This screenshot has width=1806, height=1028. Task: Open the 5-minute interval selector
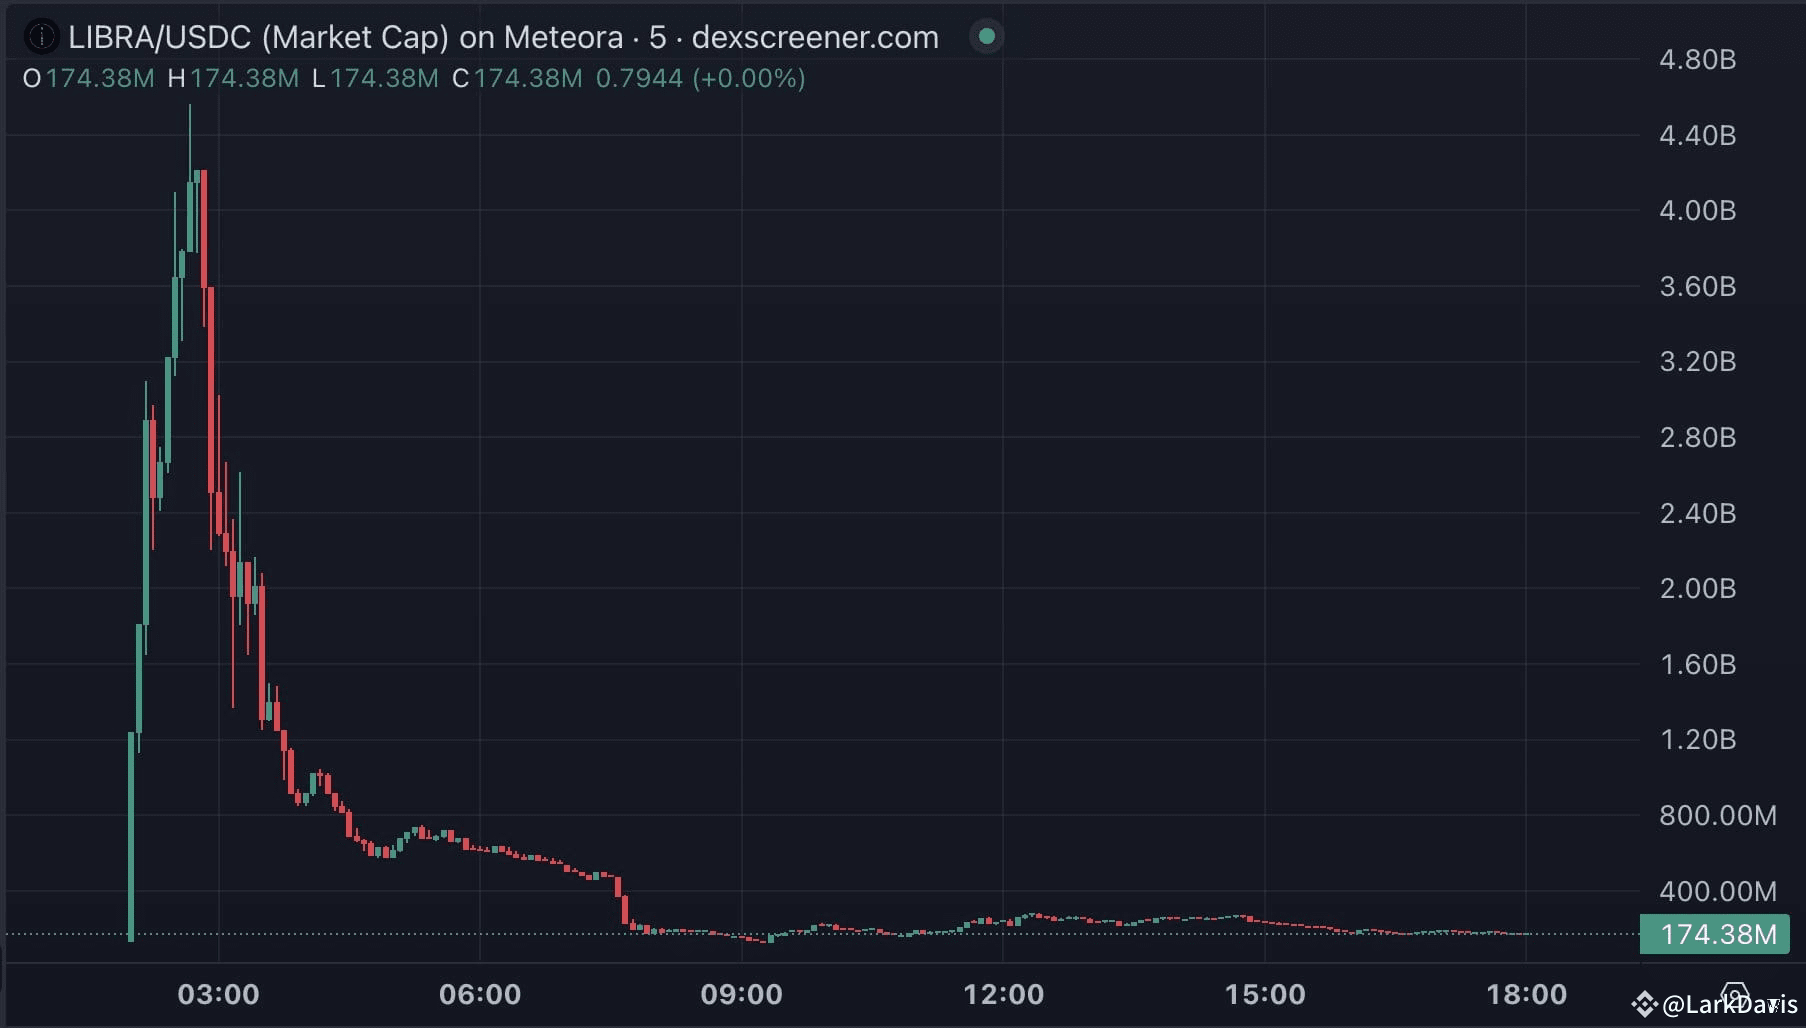pos(656,38)
